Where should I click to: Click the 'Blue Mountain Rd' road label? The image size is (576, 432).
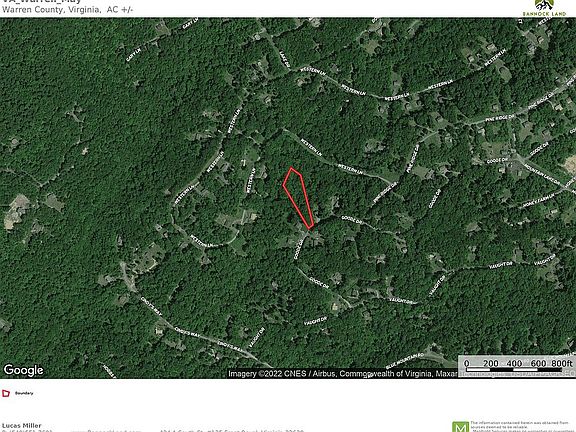405,361
